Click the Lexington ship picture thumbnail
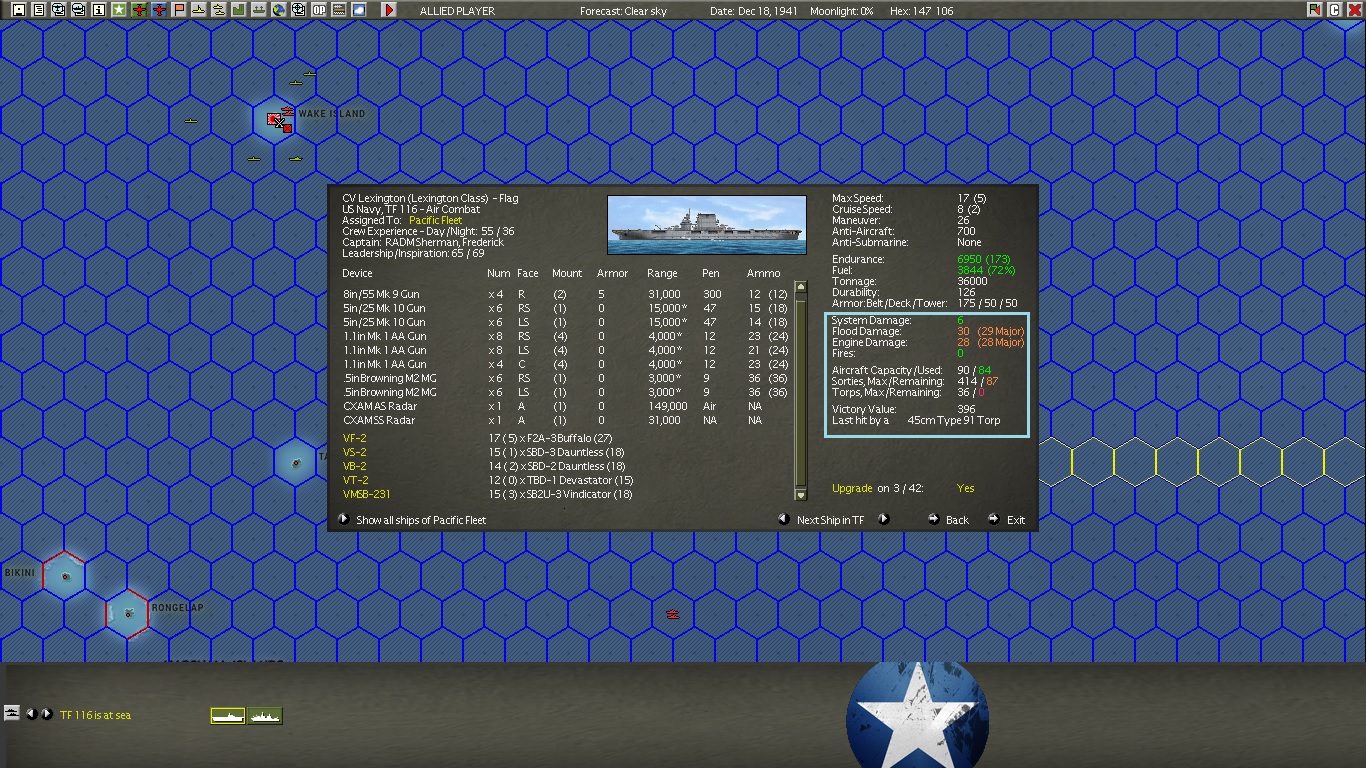This screenshot has width=1366, height=768. 707,225
